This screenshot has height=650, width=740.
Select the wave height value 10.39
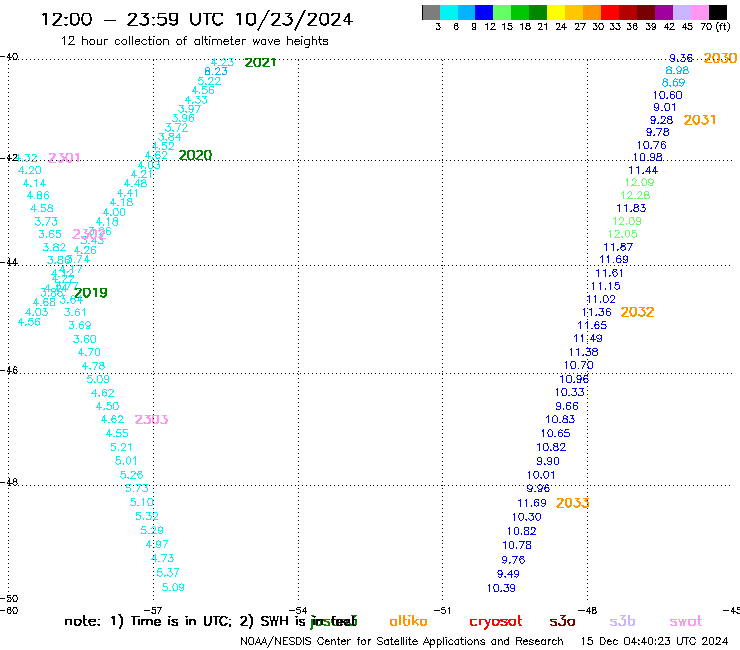pos(501,588)
